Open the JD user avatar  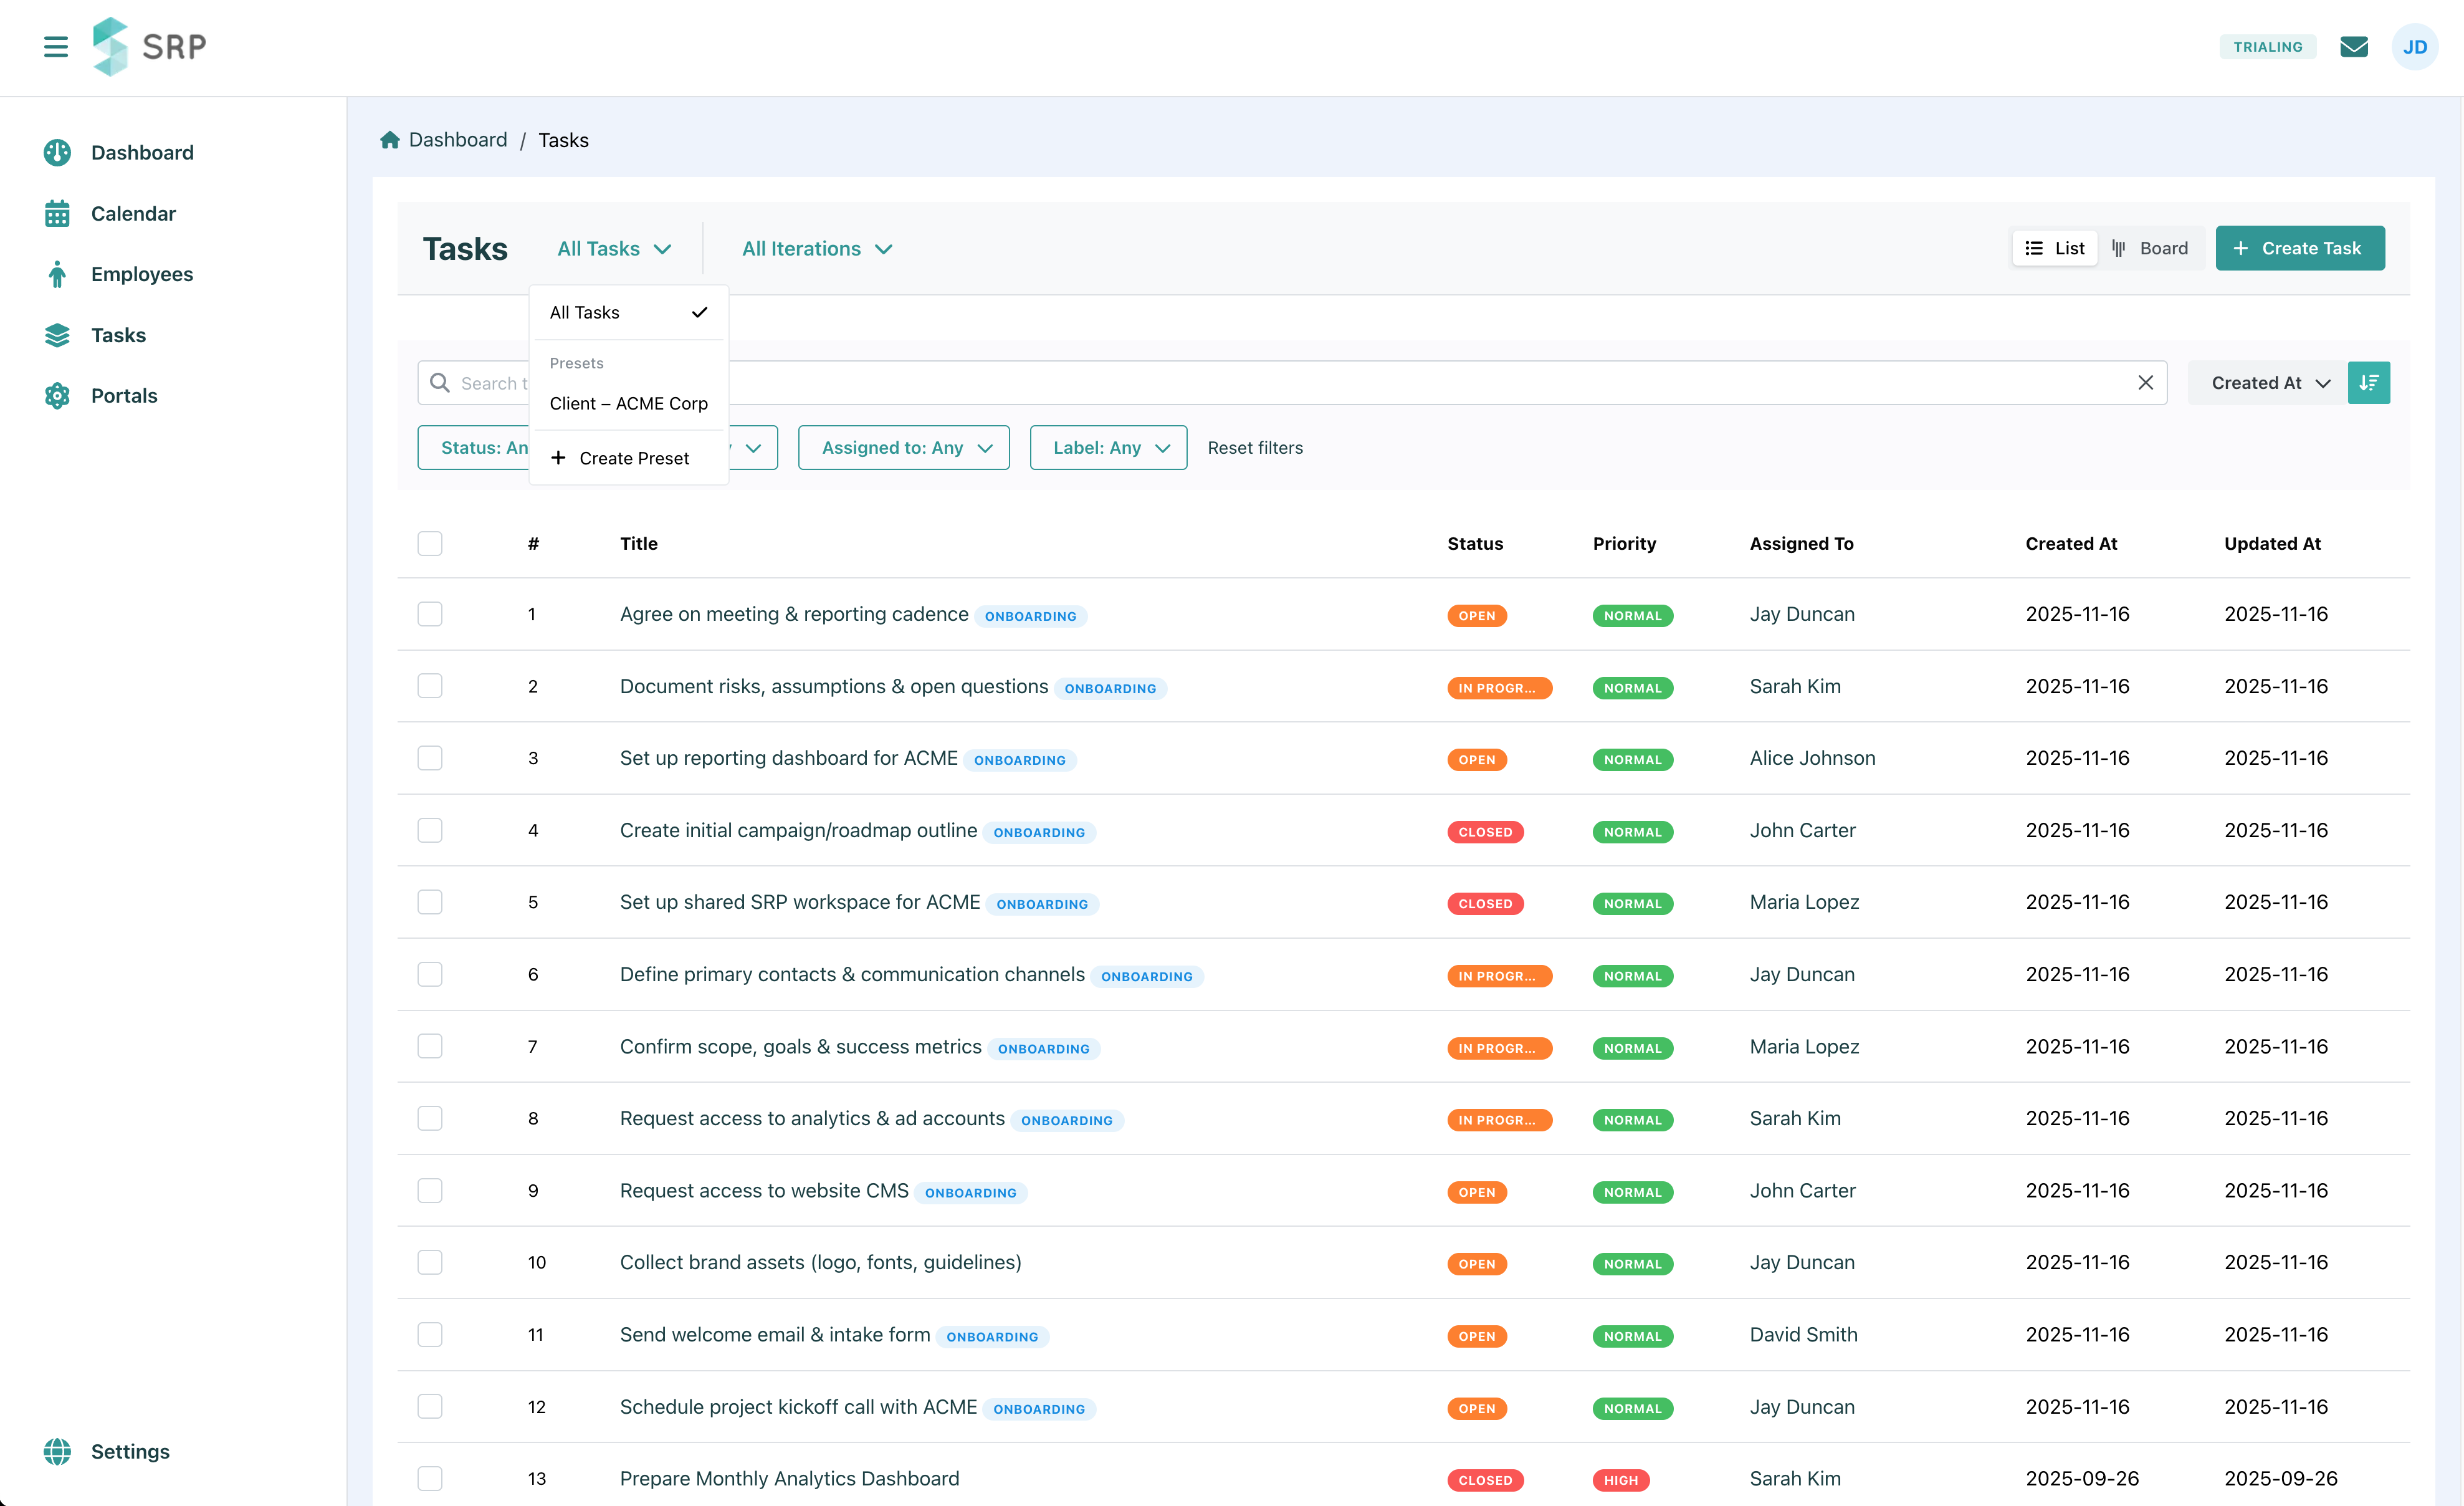coord(2414,47)
